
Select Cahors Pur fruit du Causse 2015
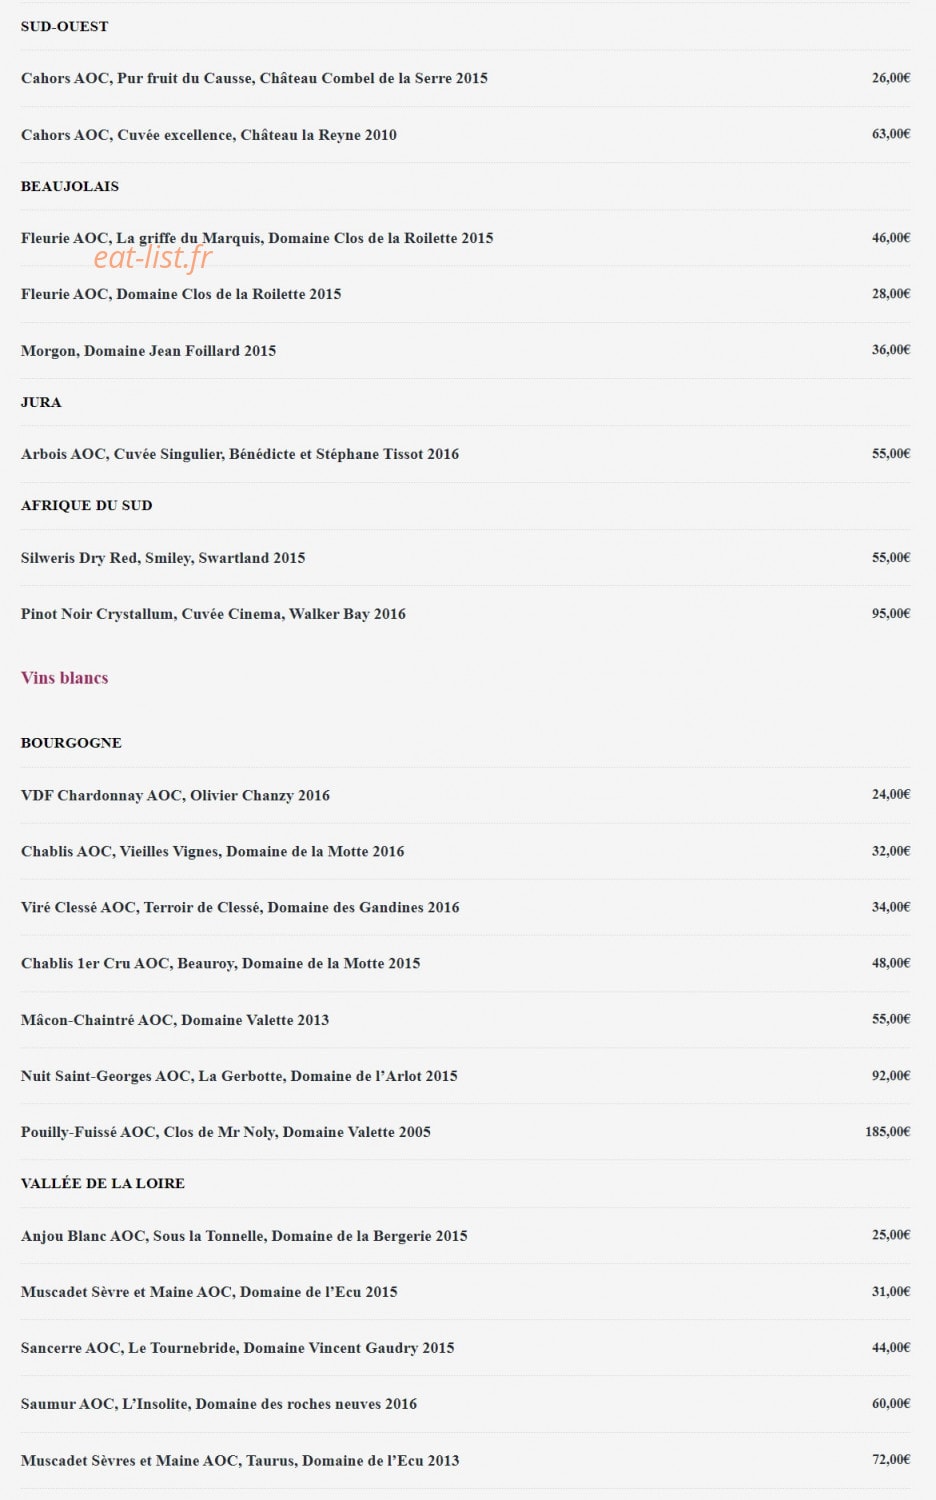(254, 78)
